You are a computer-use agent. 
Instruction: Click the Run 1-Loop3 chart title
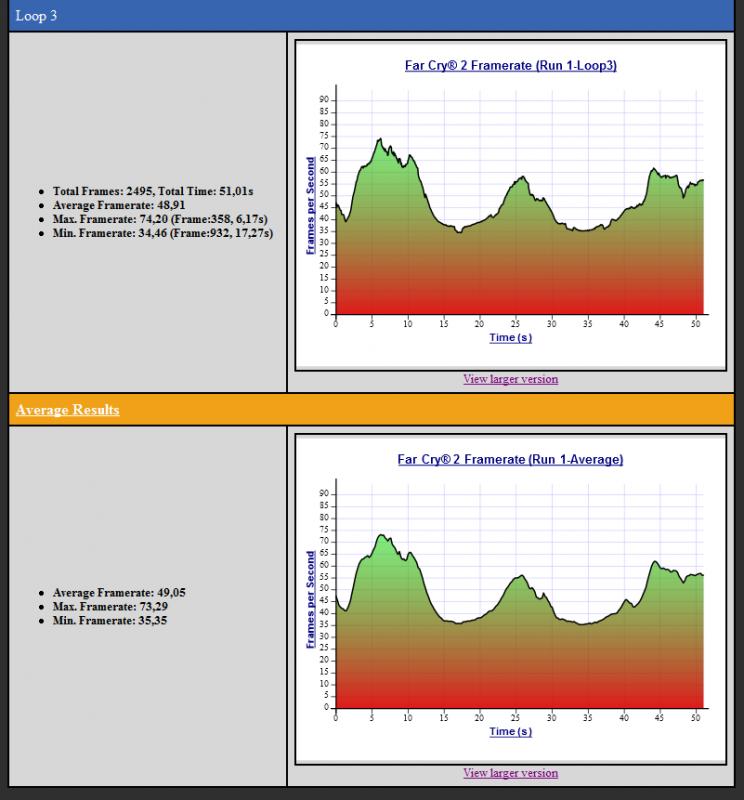[511, 65]
